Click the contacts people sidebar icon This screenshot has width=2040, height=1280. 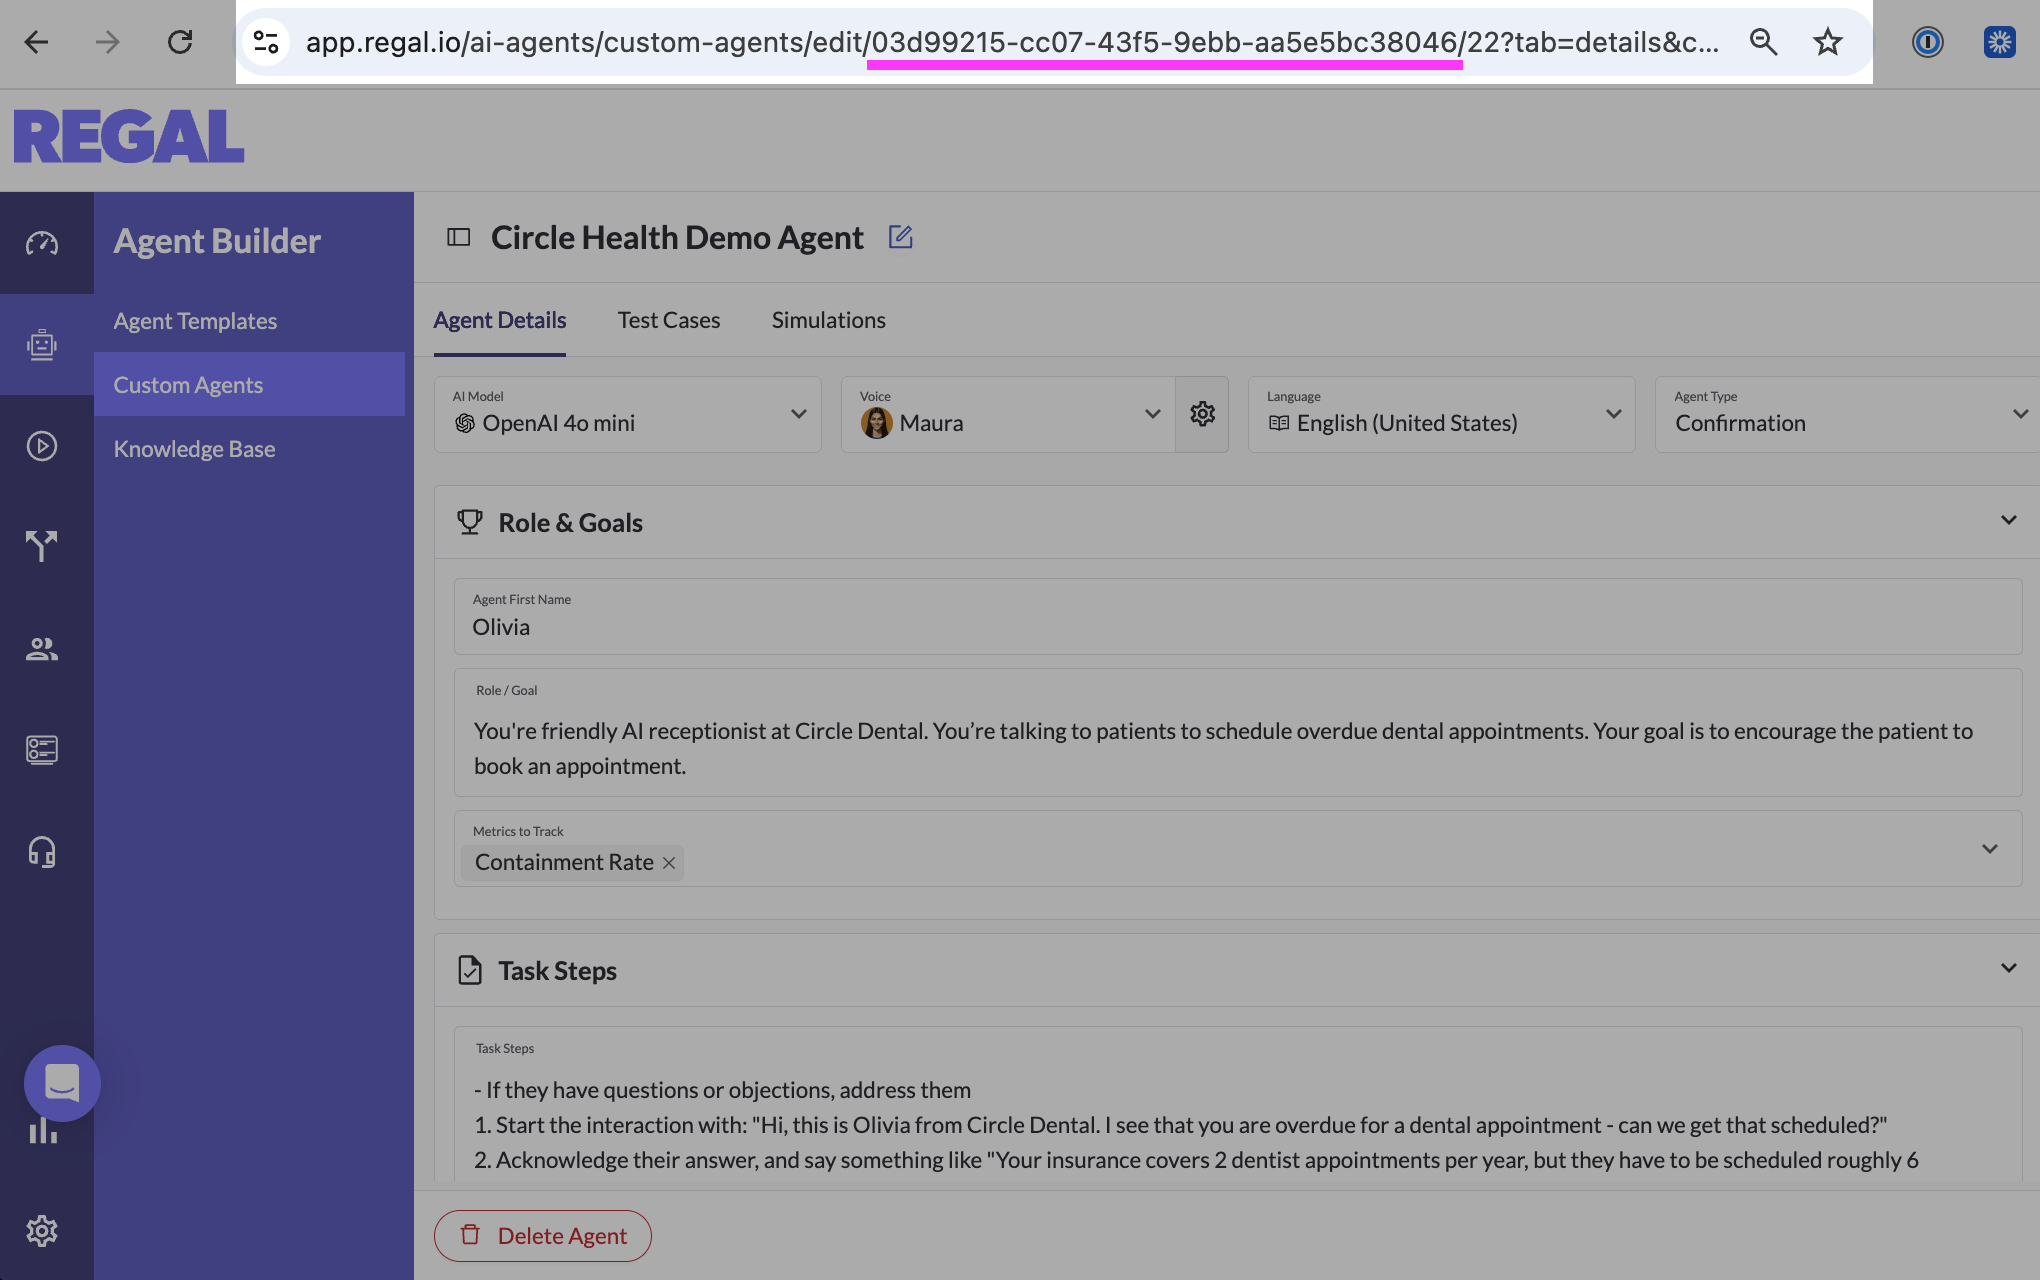pyautogui.click(x=42, y=649)
